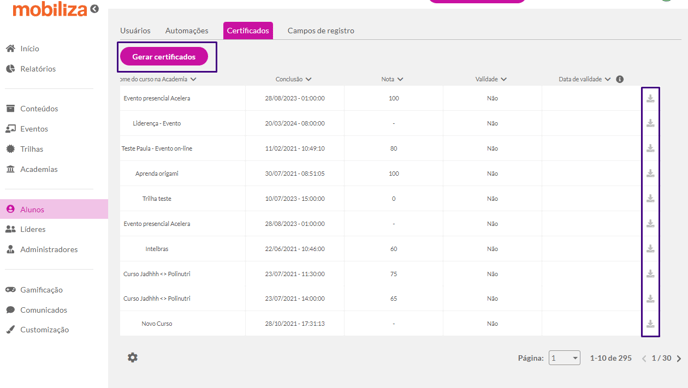Click info icon beside Data de validade
The height and width of the screenshot is (388, 688).
(x=620, y=79)
